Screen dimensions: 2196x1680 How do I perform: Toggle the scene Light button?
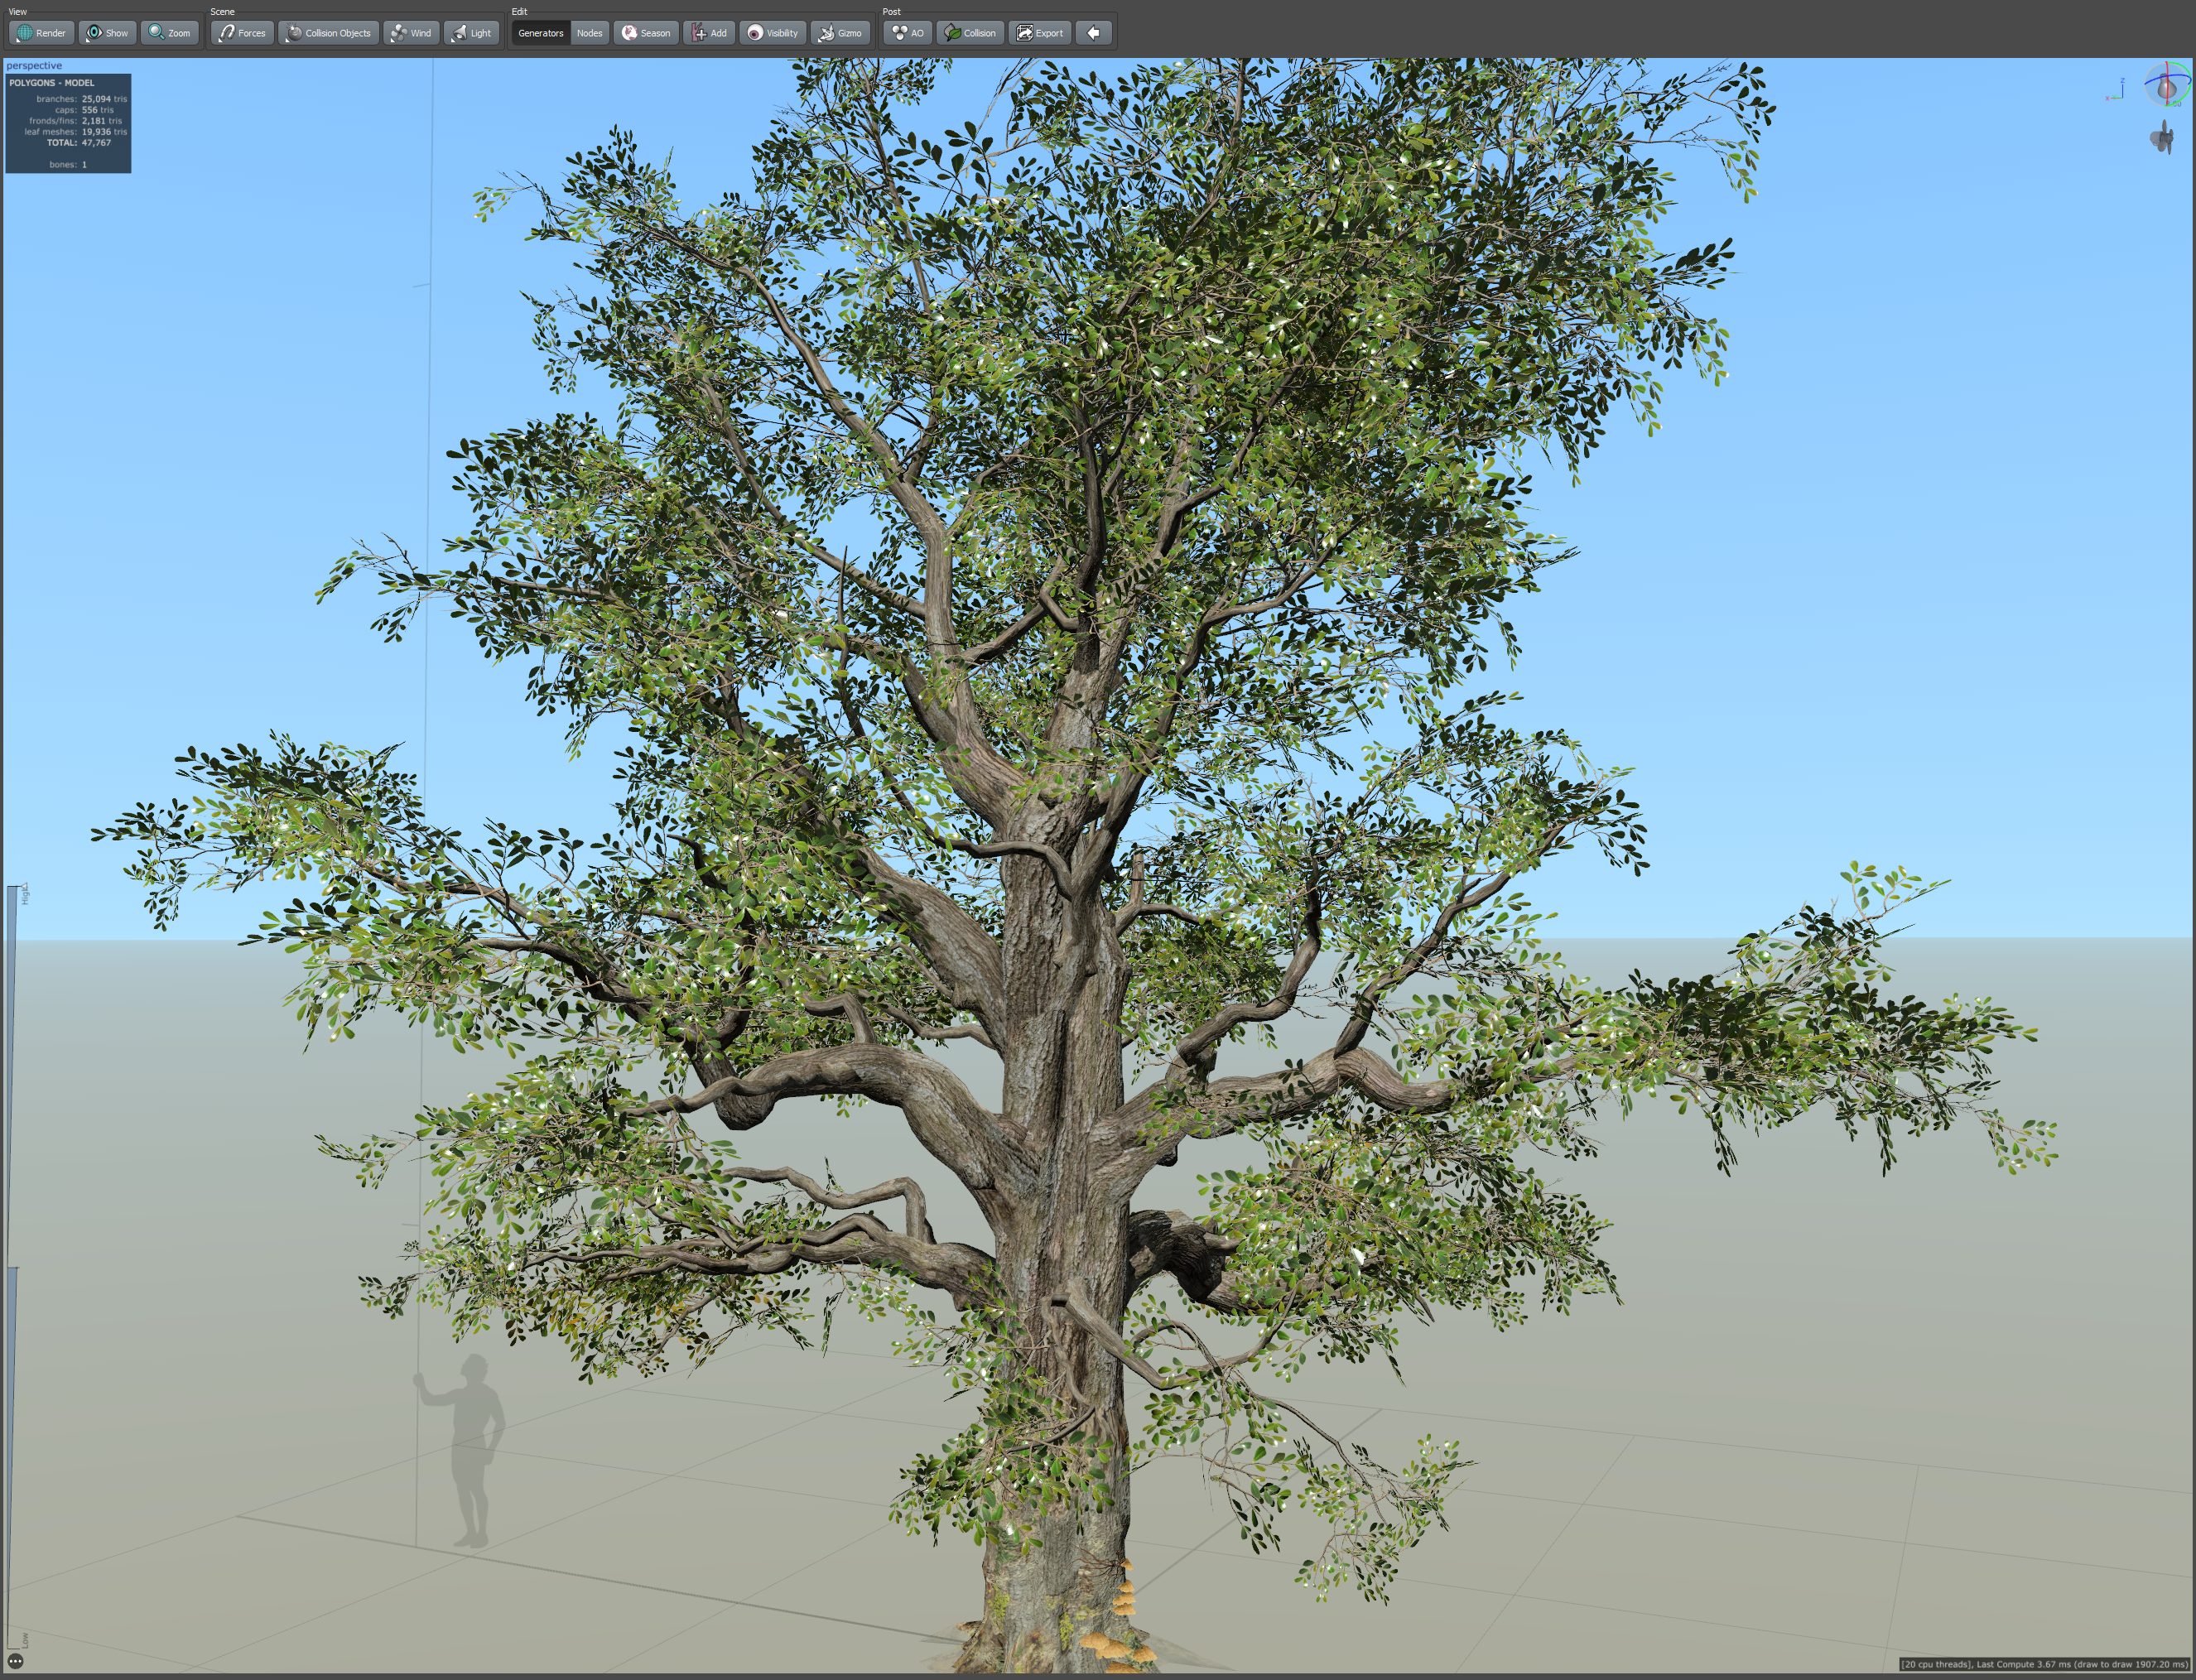[x=471, y=33]
